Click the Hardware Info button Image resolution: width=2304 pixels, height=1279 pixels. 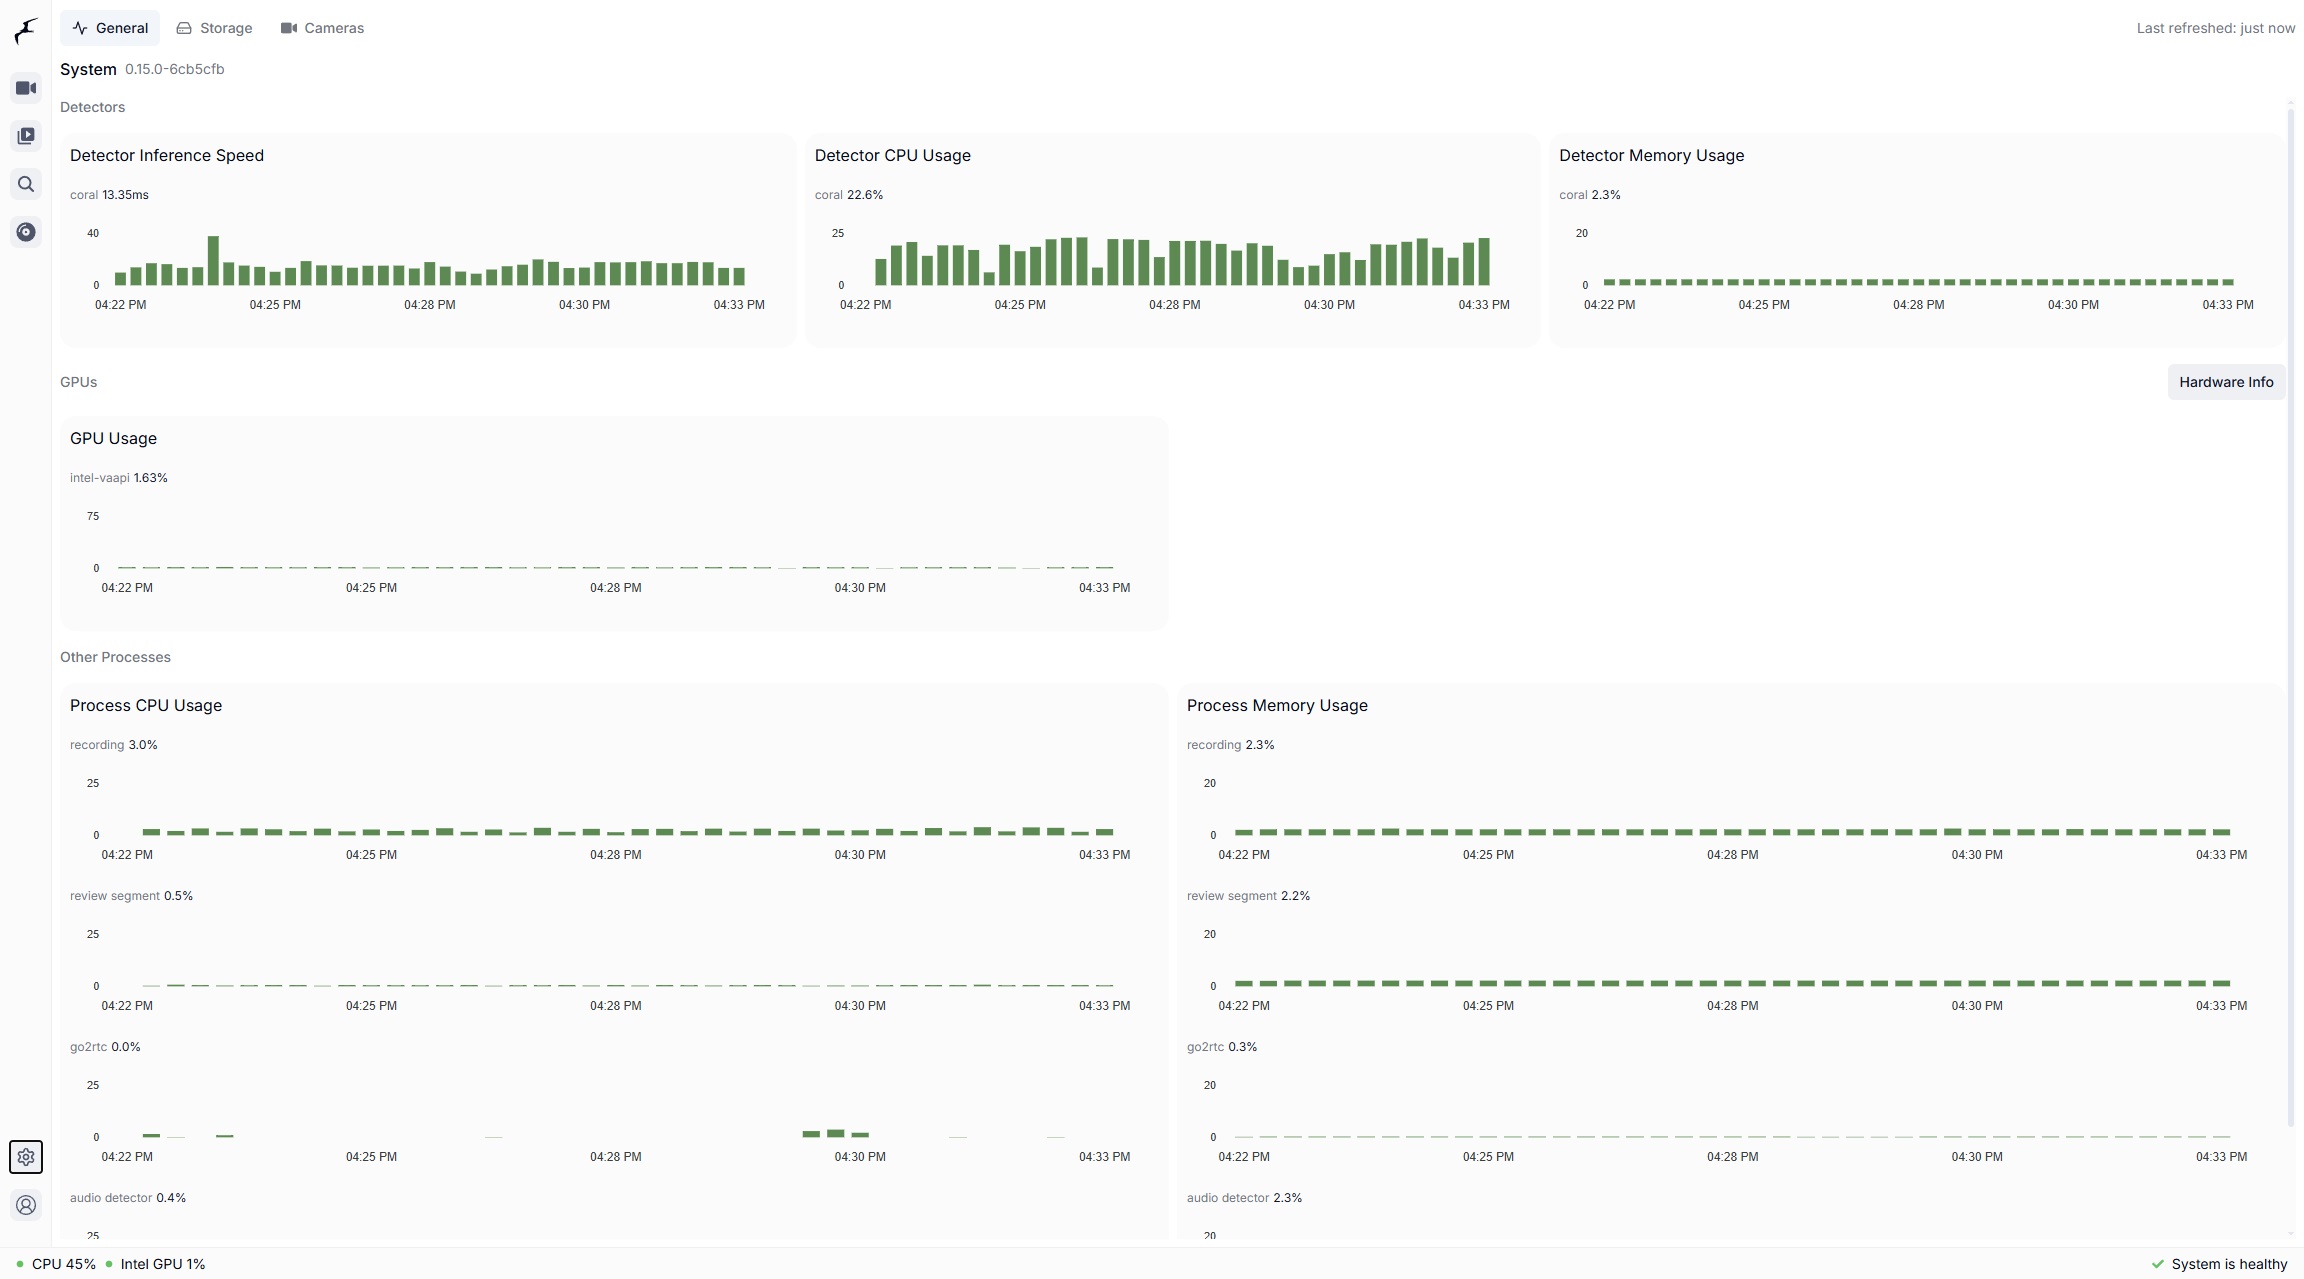[x=2226, y=382]
